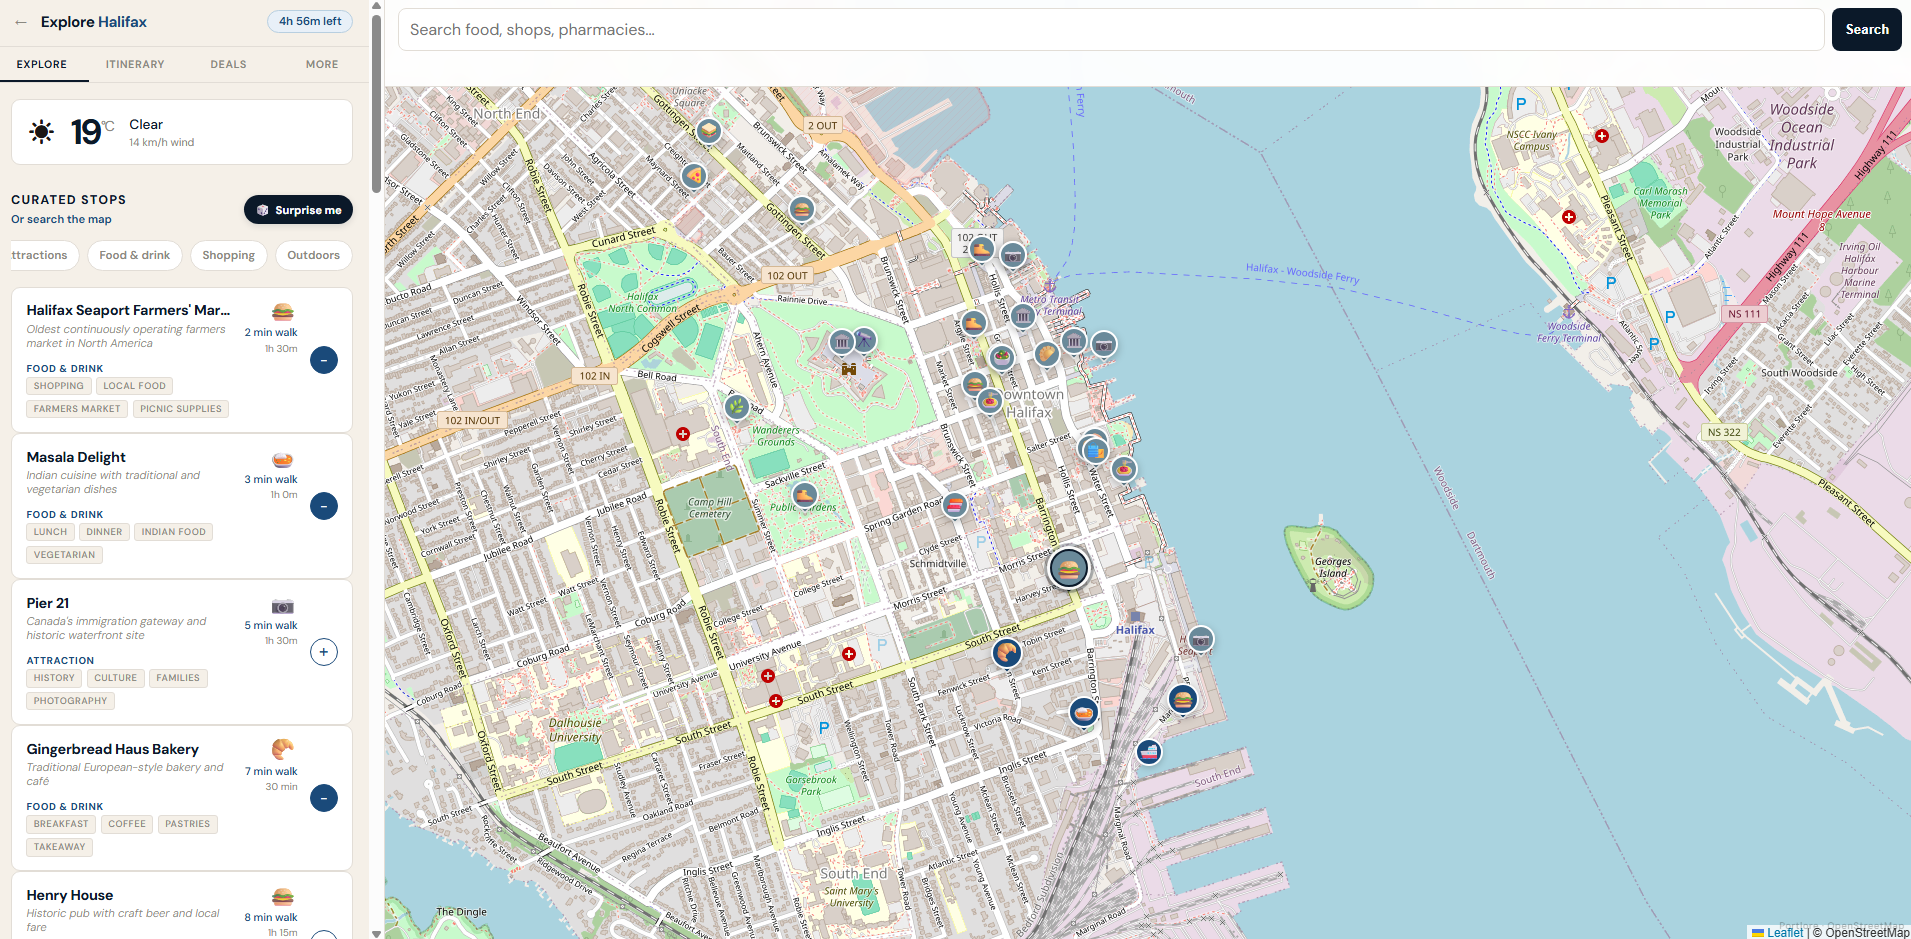The width and height of the screenshot is (1911, 939).
Task: Go to the Deals tab
Action: pyautogui.click(x=228, y=64)
